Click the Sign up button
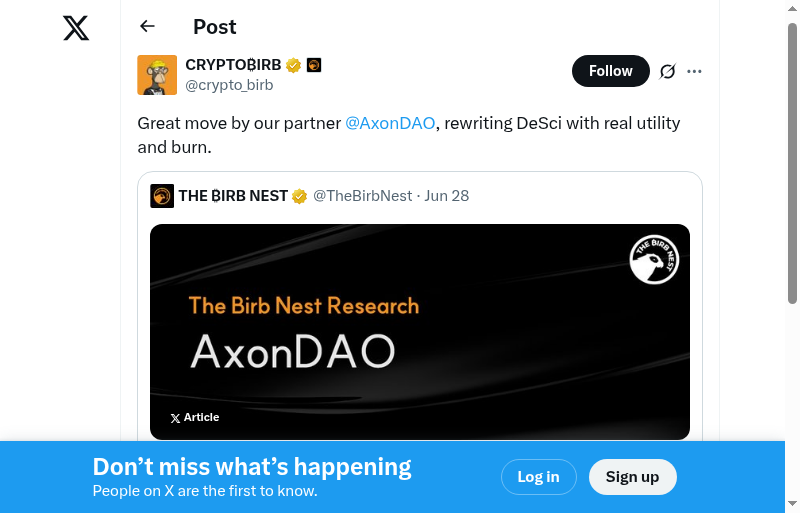 pos(632,477)
